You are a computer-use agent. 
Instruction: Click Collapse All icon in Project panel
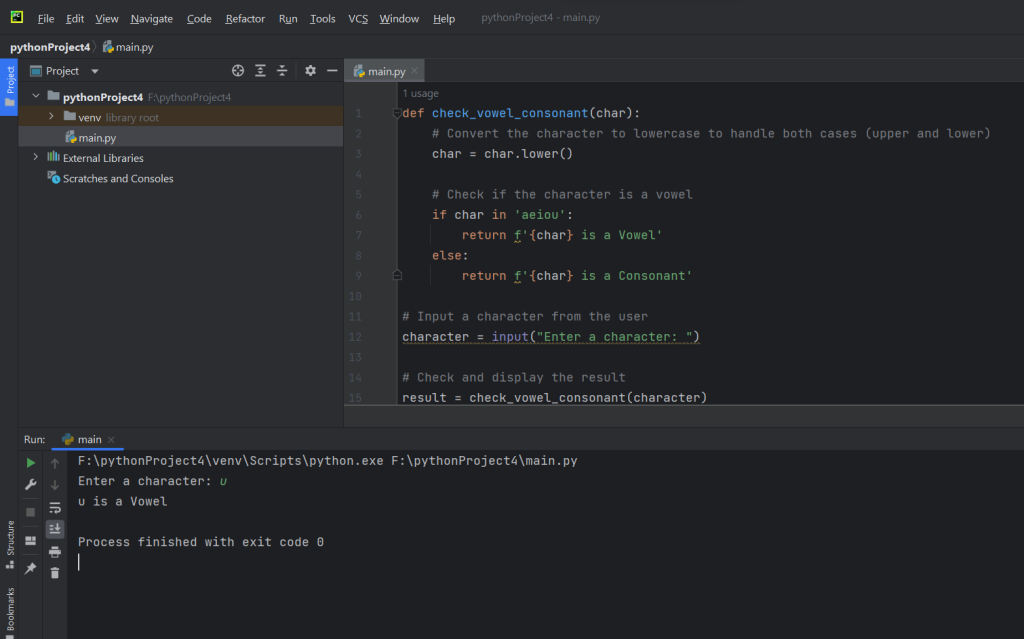tap(282, 71)
